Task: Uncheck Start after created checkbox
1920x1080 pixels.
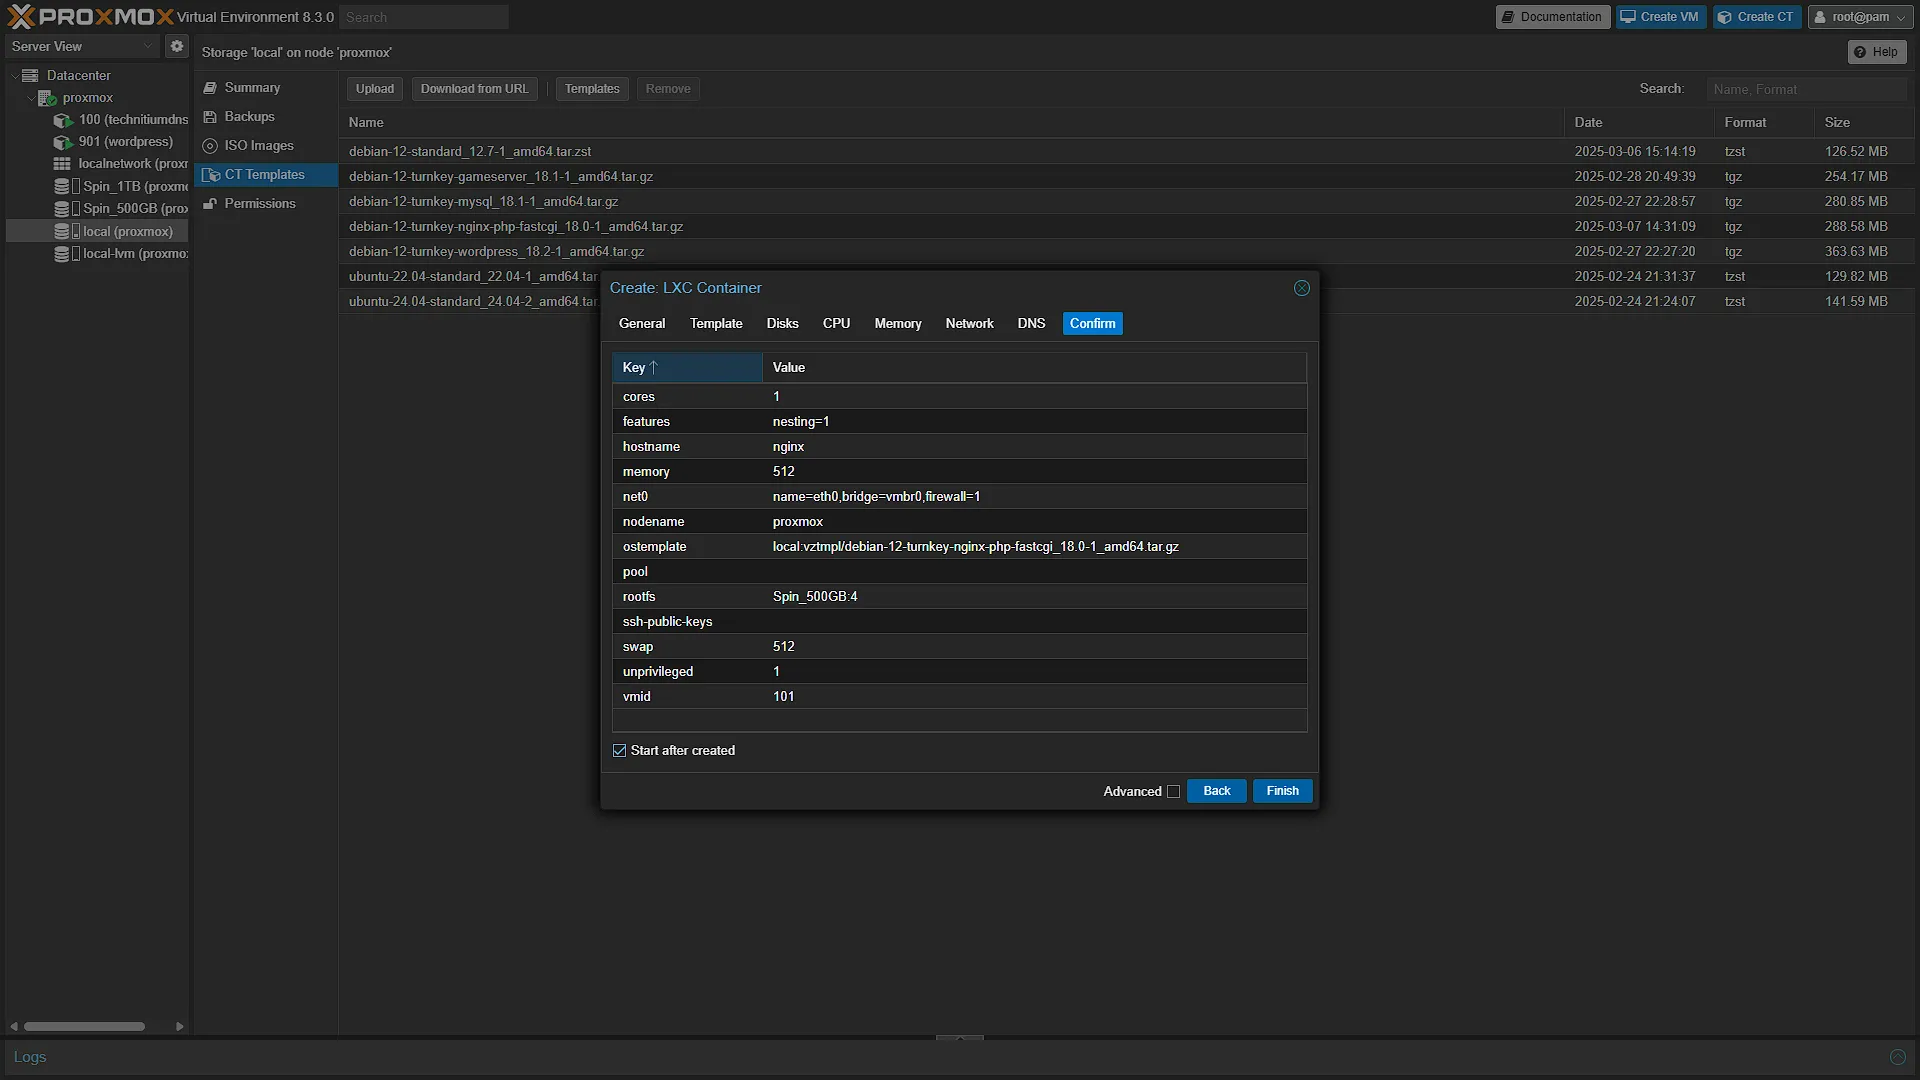Action: coord(620,751)
